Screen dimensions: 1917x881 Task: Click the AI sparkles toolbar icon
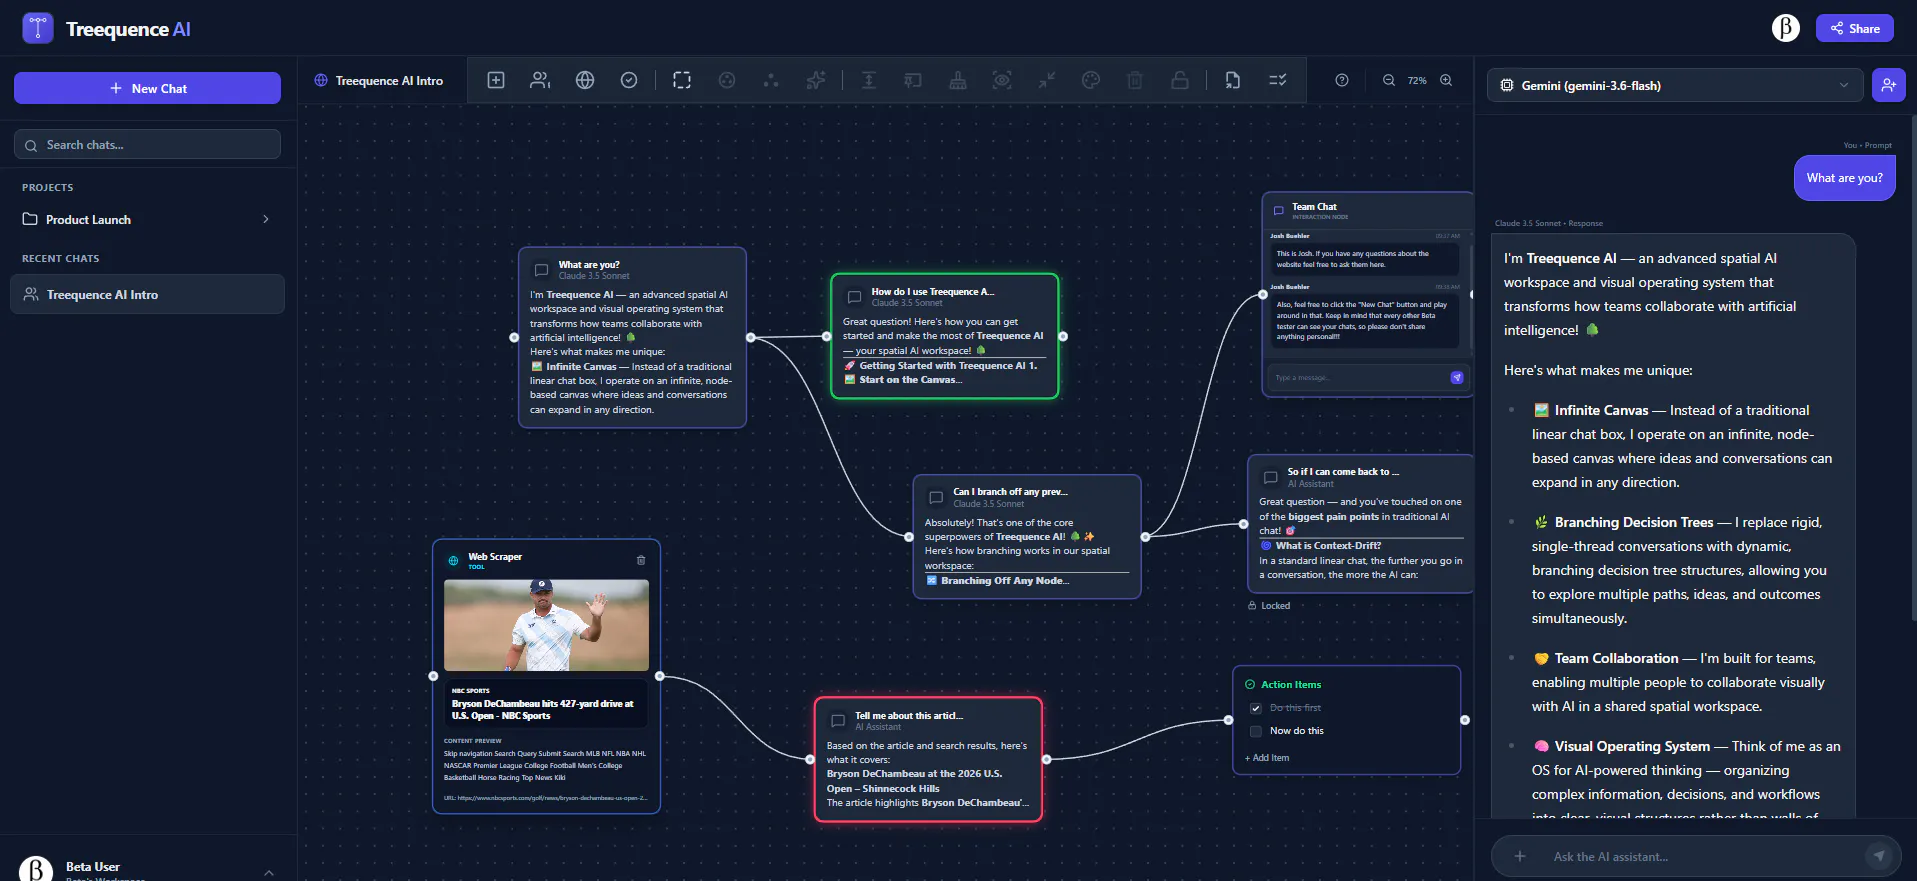pos(816,80)
